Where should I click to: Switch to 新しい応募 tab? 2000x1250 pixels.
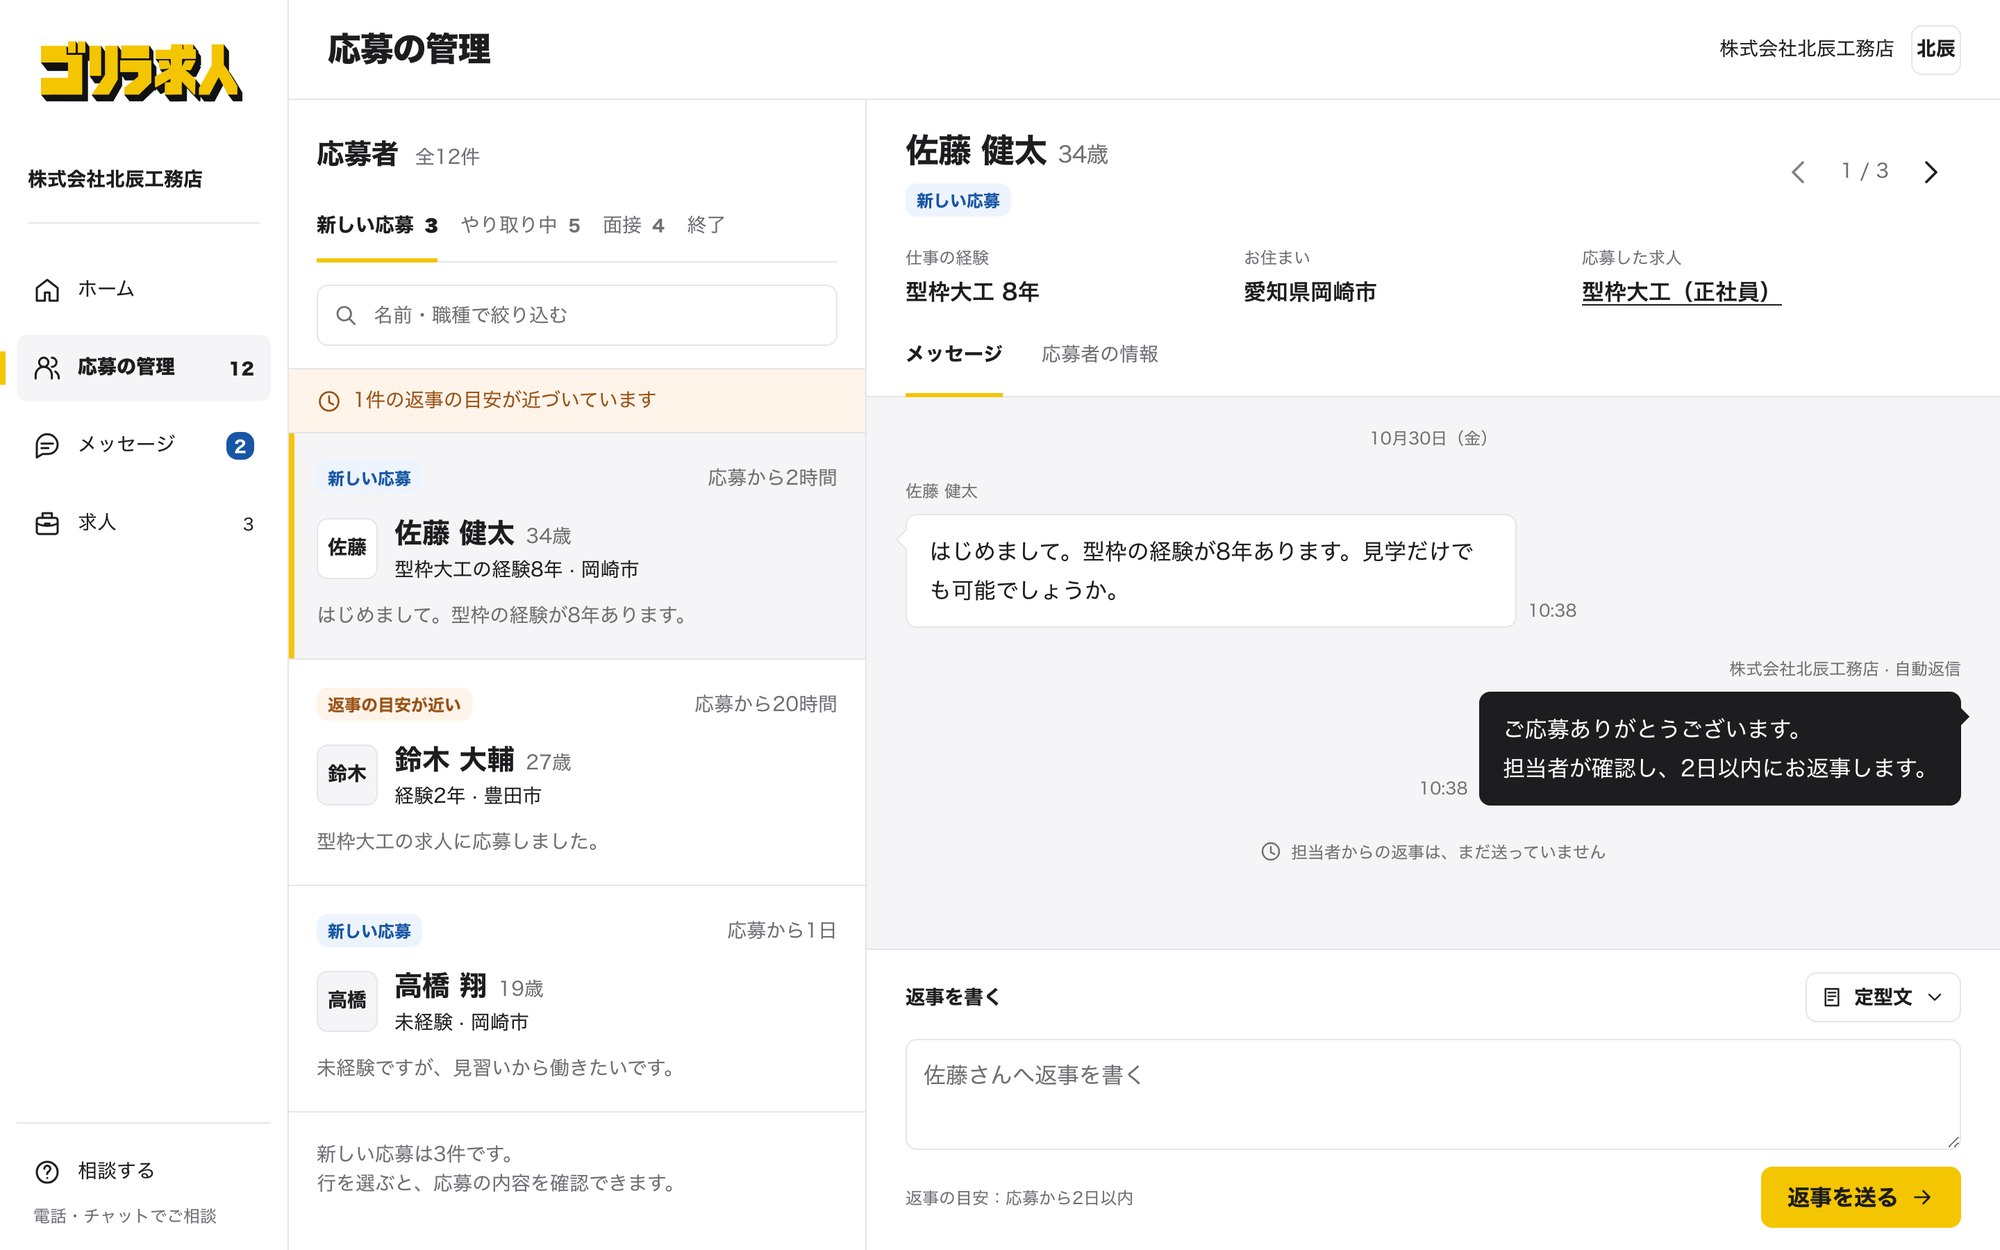377,226
